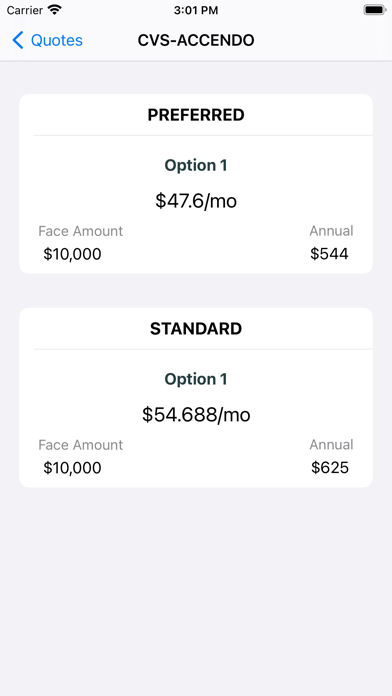Tap the Wi-Fi status icon
This screenshot has height=696, width=392.
click(55, 10)
